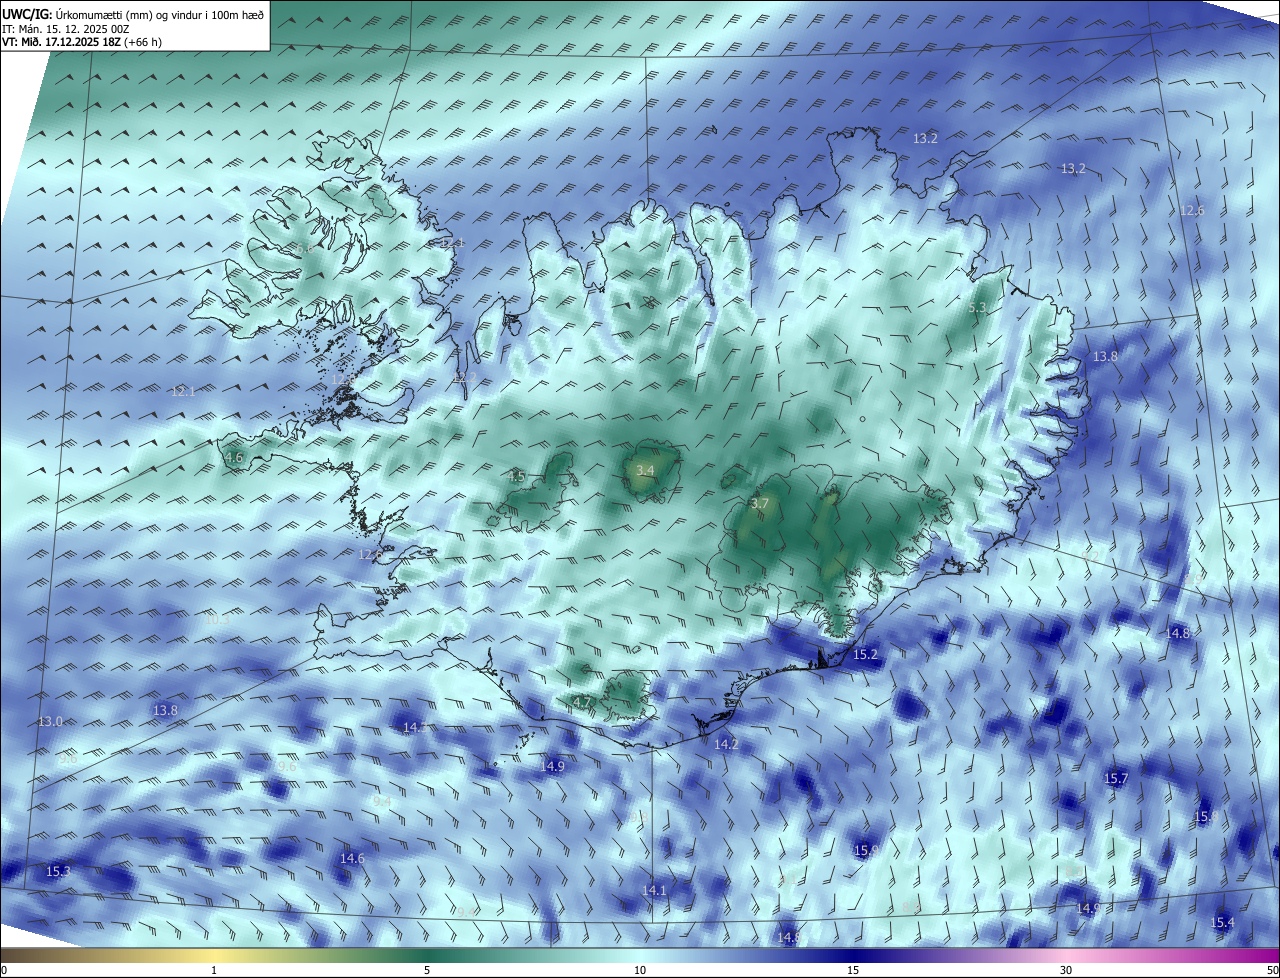Screen dimensions: 1280x978
Task: Click the colour scale tick label 50
Action: click(1272, 970)
